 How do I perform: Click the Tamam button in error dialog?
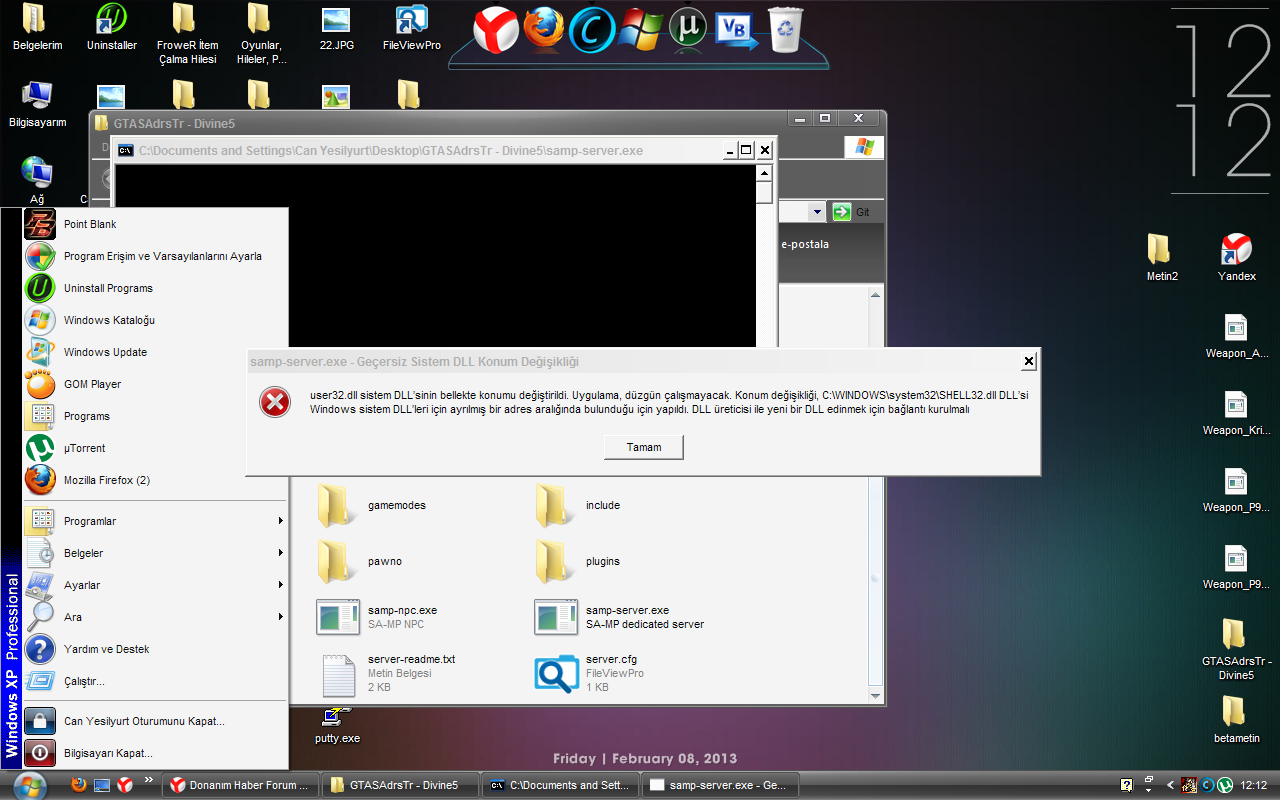click(644, 447)
